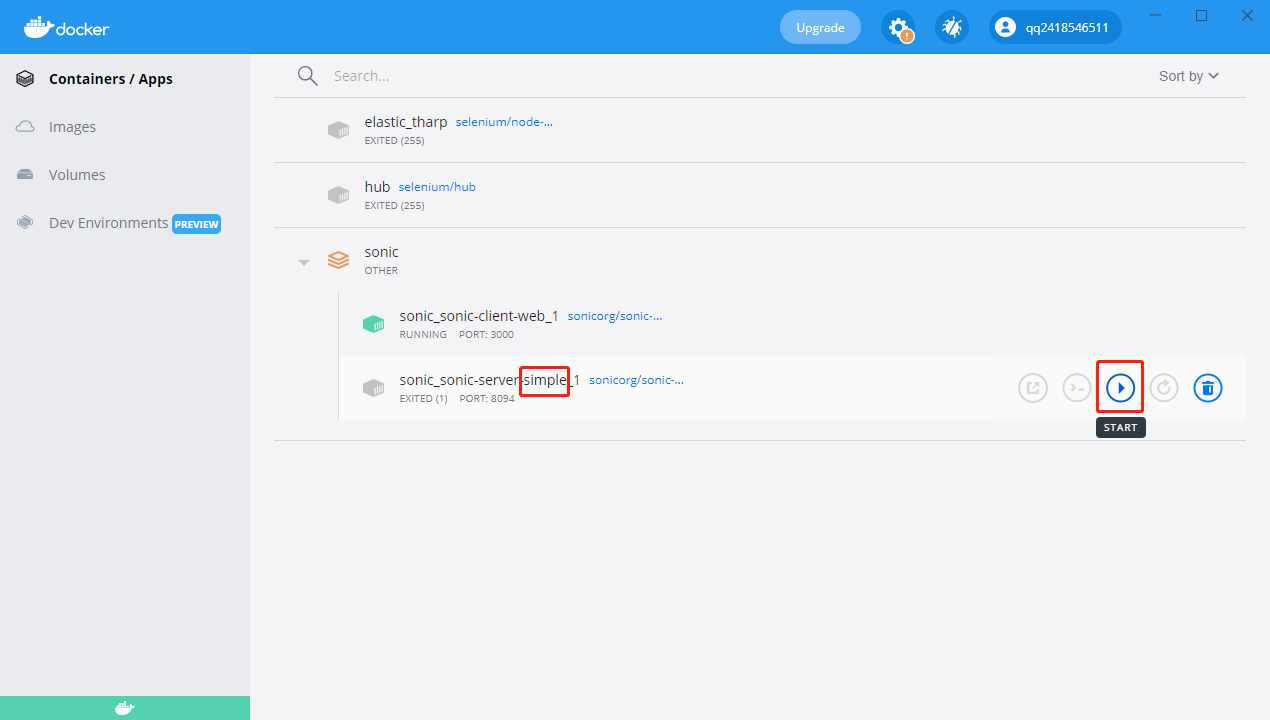The height and width of the screenshot is (720, 1270).
Task: Open sonicorg link of sonic-client-web_1
Action: [x=615, y=316]
